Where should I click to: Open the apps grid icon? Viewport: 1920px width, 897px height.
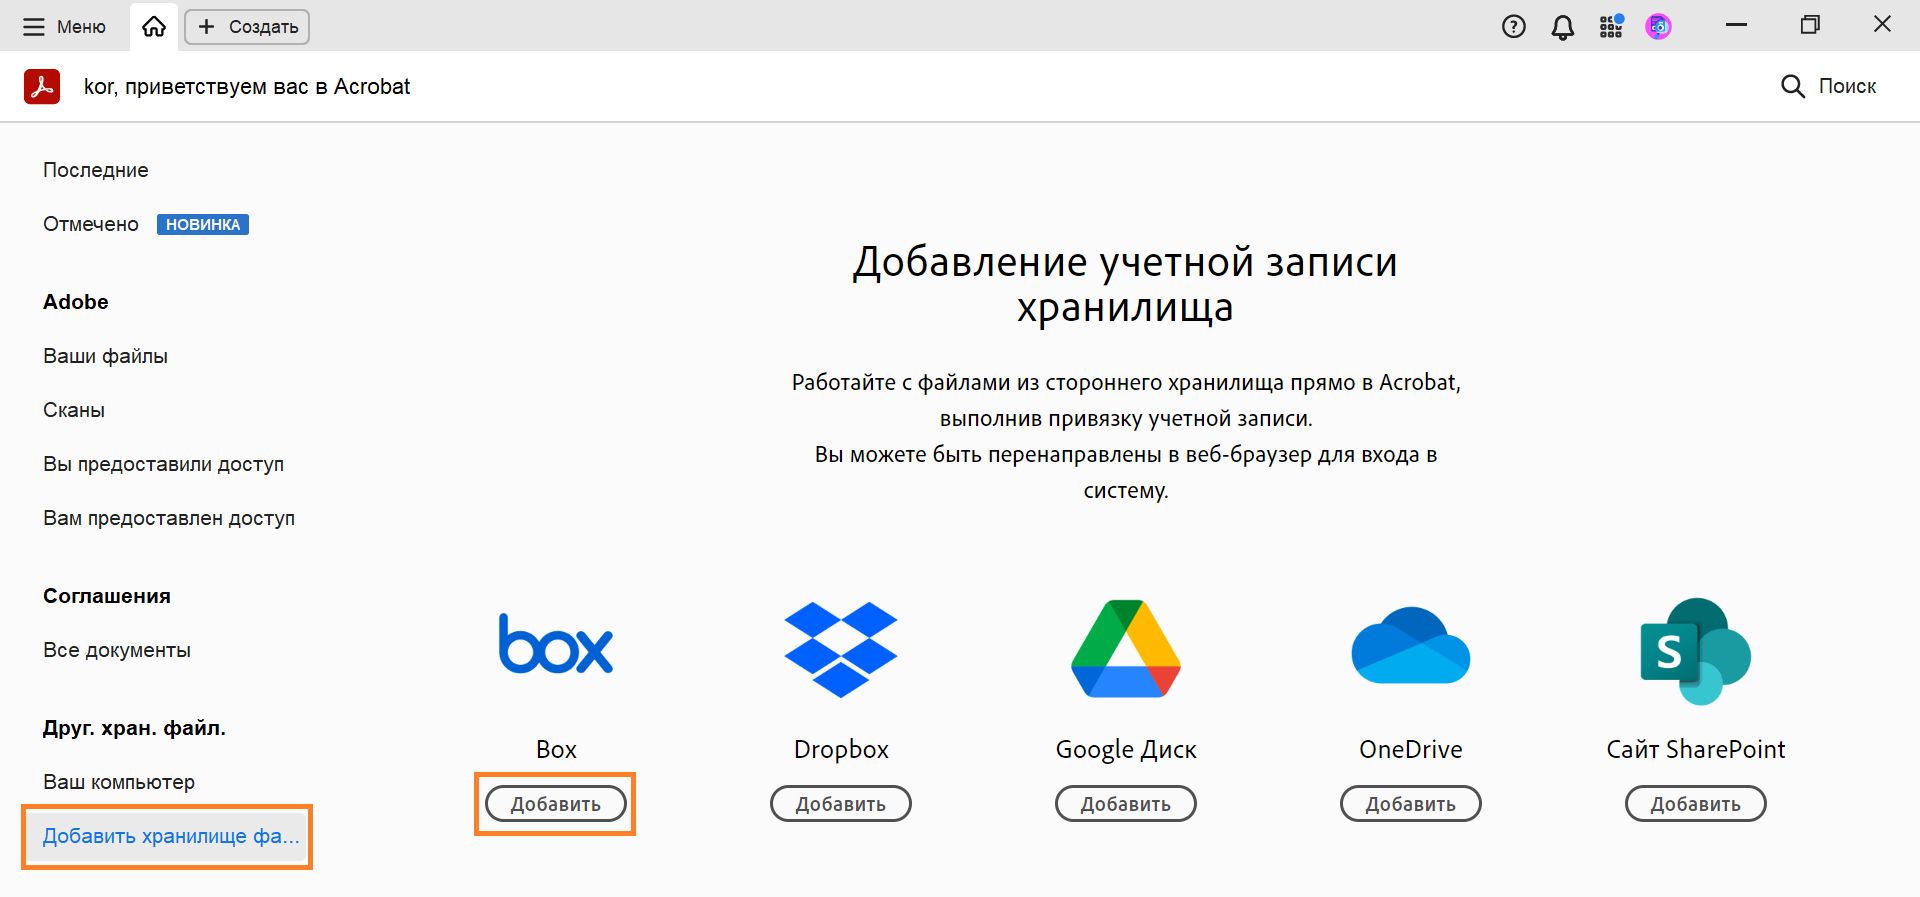tap(1611, 26)
